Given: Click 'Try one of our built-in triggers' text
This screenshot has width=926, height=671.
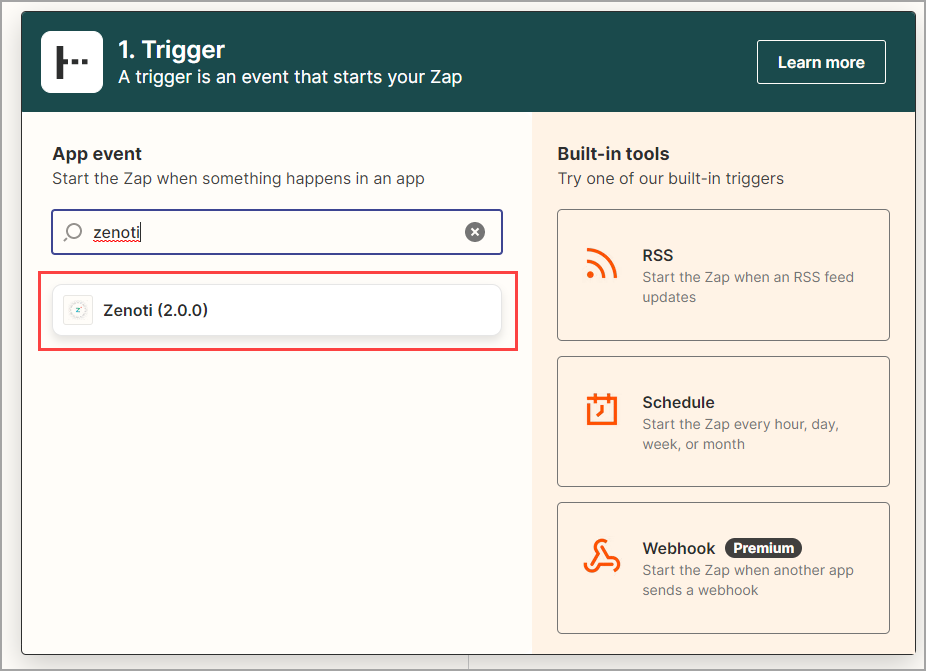Looking at the screenshot, I should (x=670, y=178).
